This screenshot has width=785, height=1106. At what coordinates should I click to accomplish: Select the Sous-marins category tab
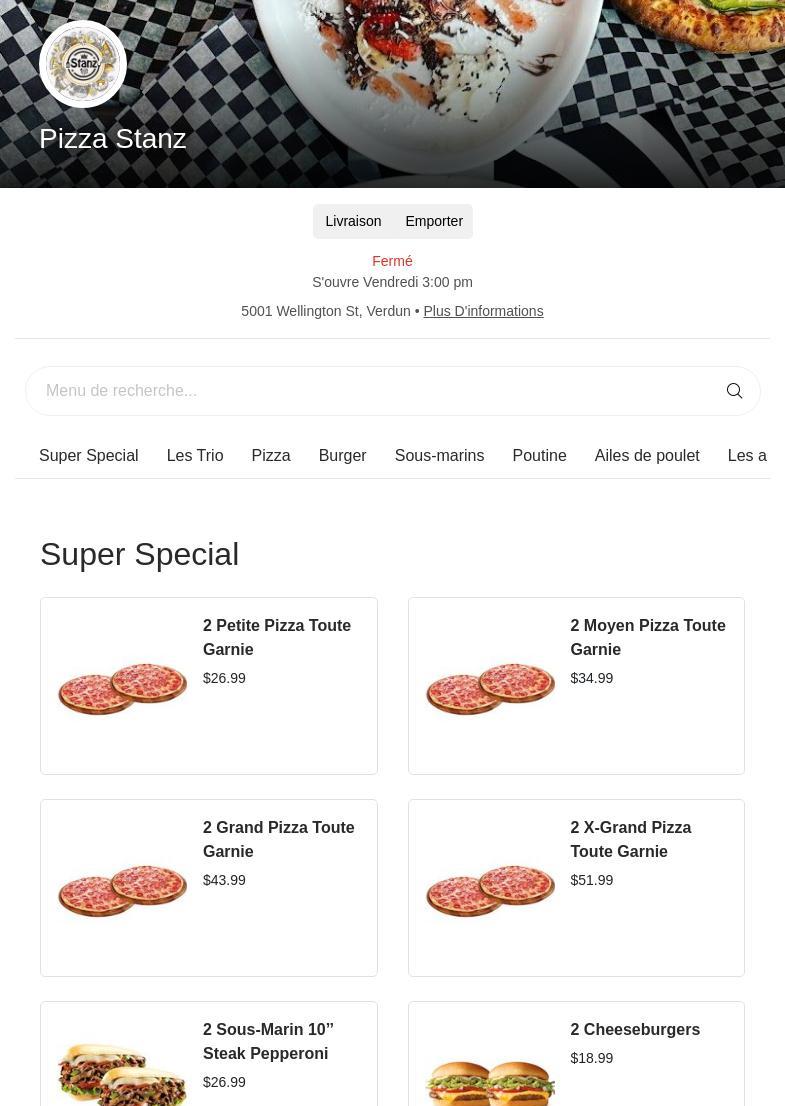(x=439, y=455)
